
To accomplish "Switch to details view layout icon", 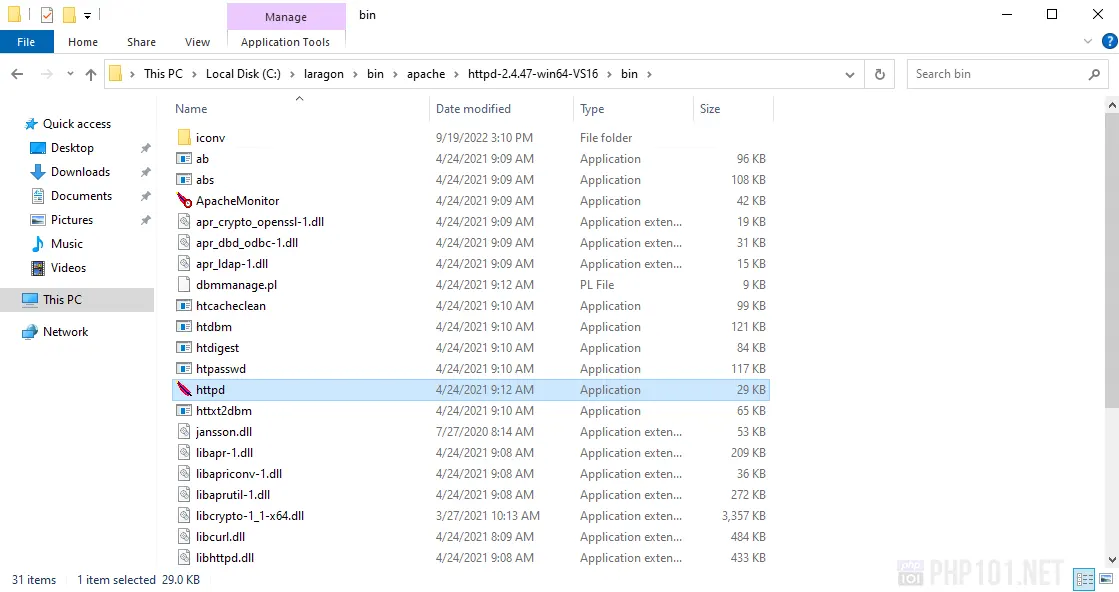I will pyautogui.click(x=1084, y=579).
